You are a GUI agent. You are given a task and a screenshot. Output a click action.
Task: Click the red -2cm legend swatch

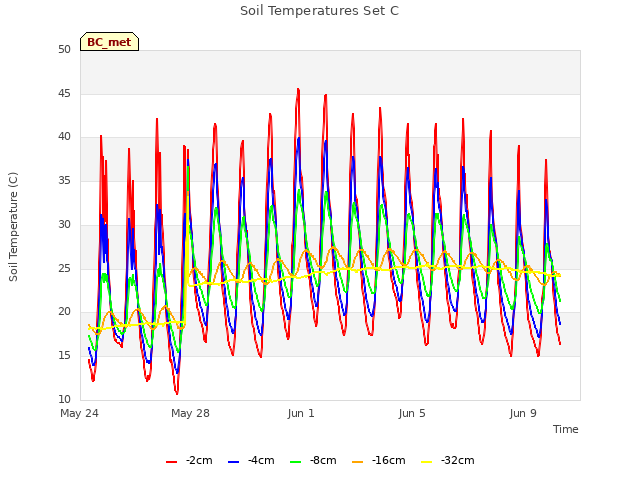[171, 462]
